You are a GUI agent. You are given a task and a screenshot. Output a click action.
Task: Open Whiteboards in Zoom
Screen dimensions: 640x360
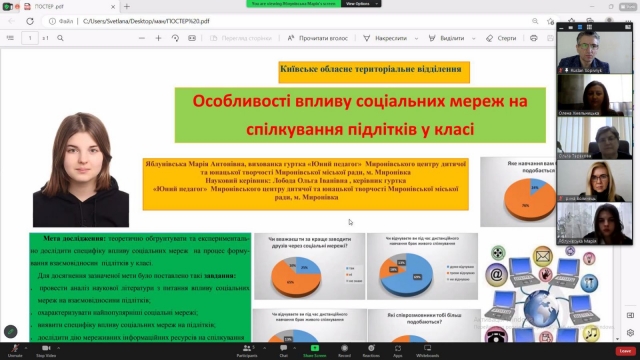(427, 350)
